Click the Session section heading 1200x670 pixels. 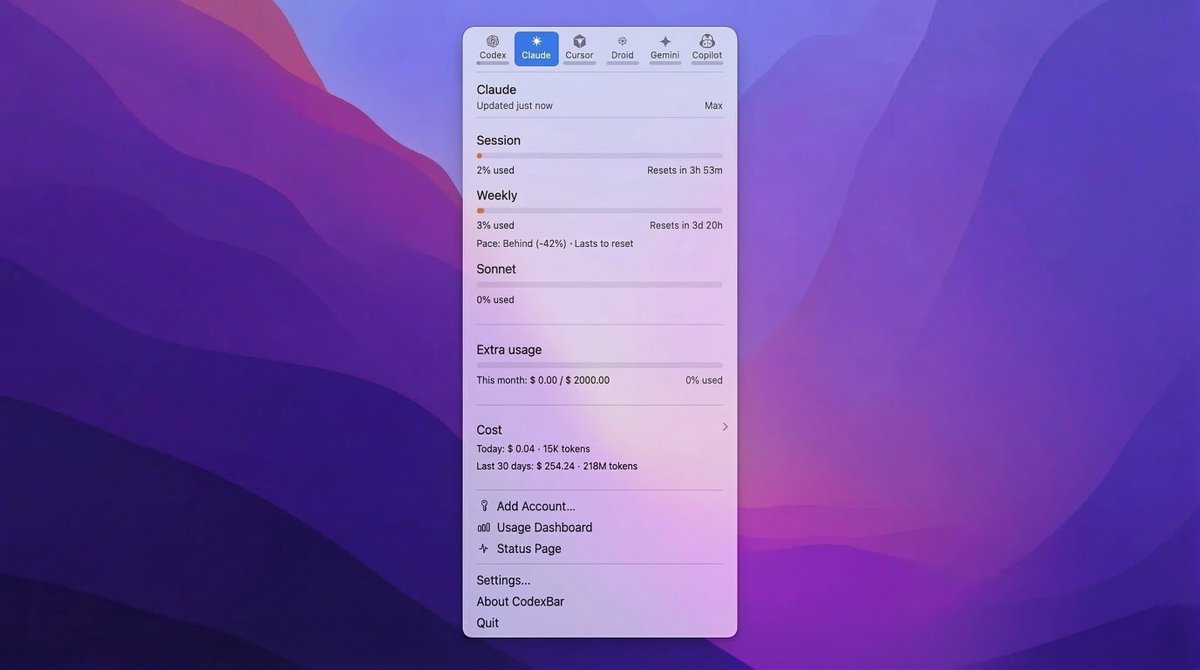(499, 140)
